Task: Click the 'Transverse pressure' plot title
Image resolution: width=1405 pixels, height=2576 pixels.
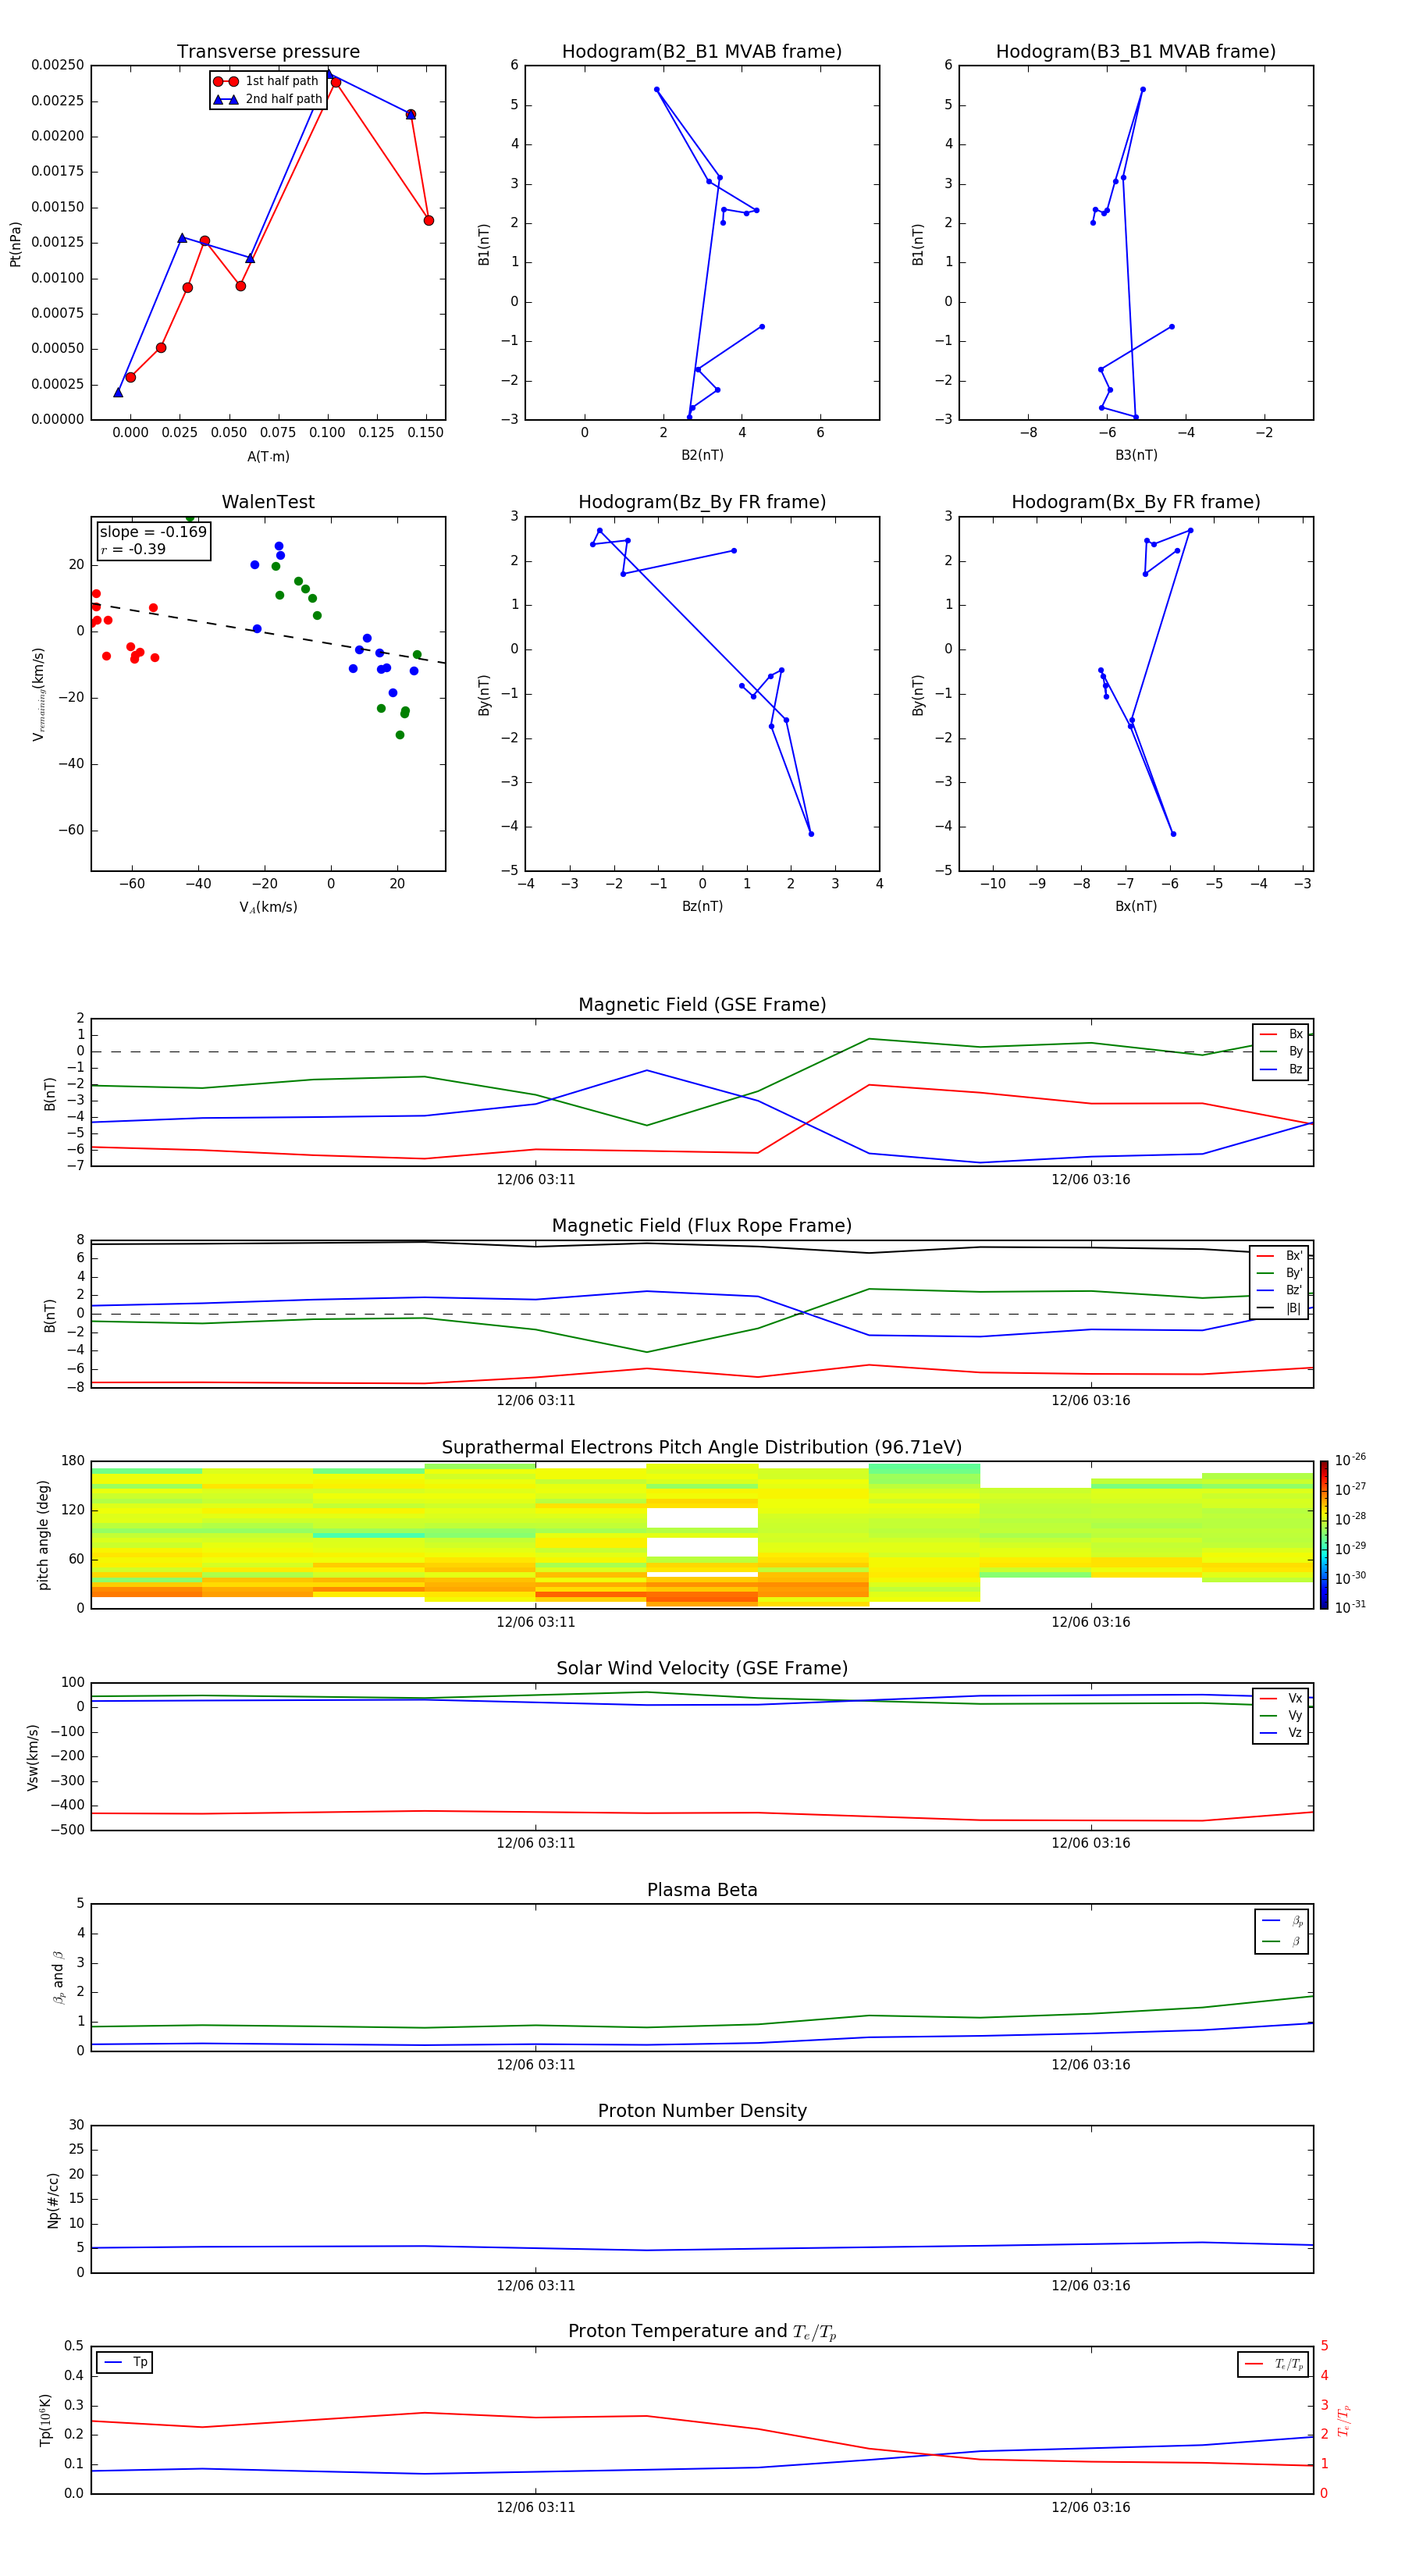Action: point(268,52)
